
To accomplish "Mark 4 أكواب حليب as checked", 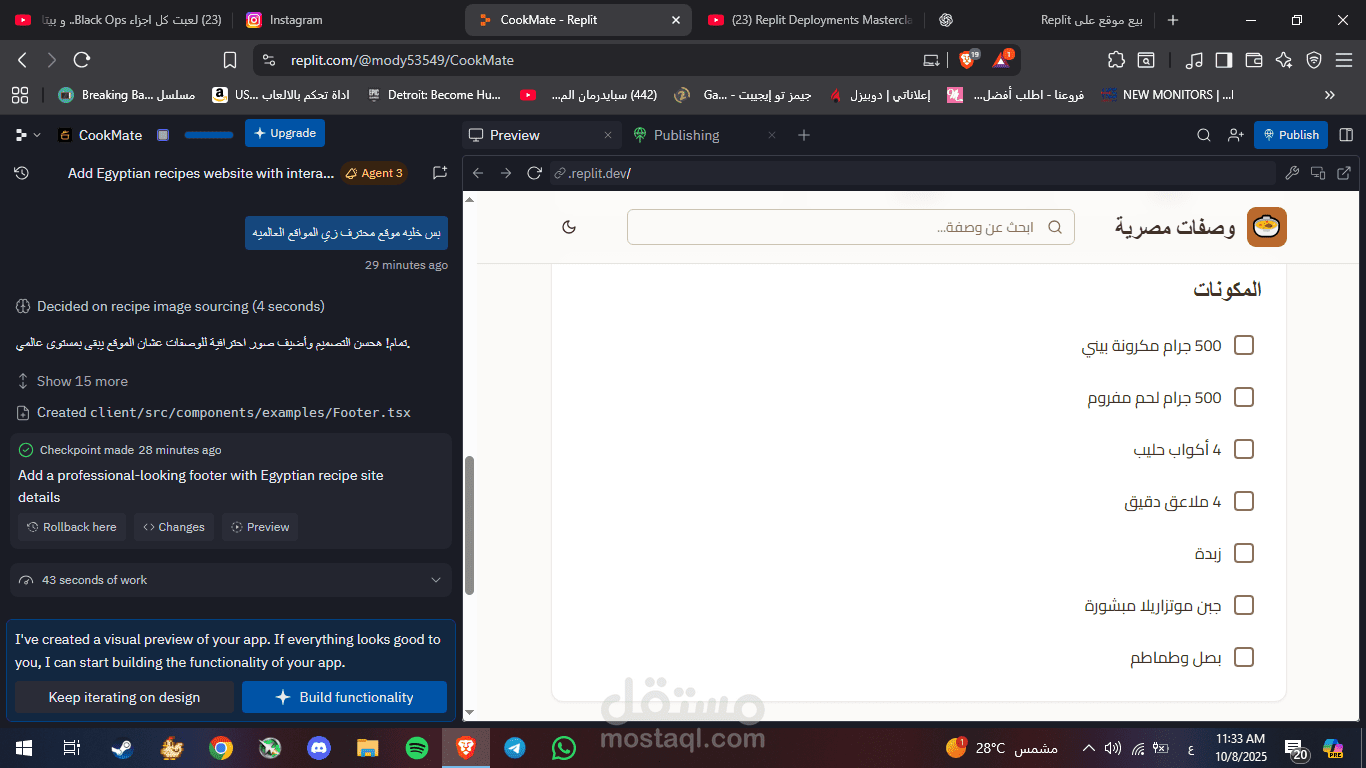I will (1244, 449).
